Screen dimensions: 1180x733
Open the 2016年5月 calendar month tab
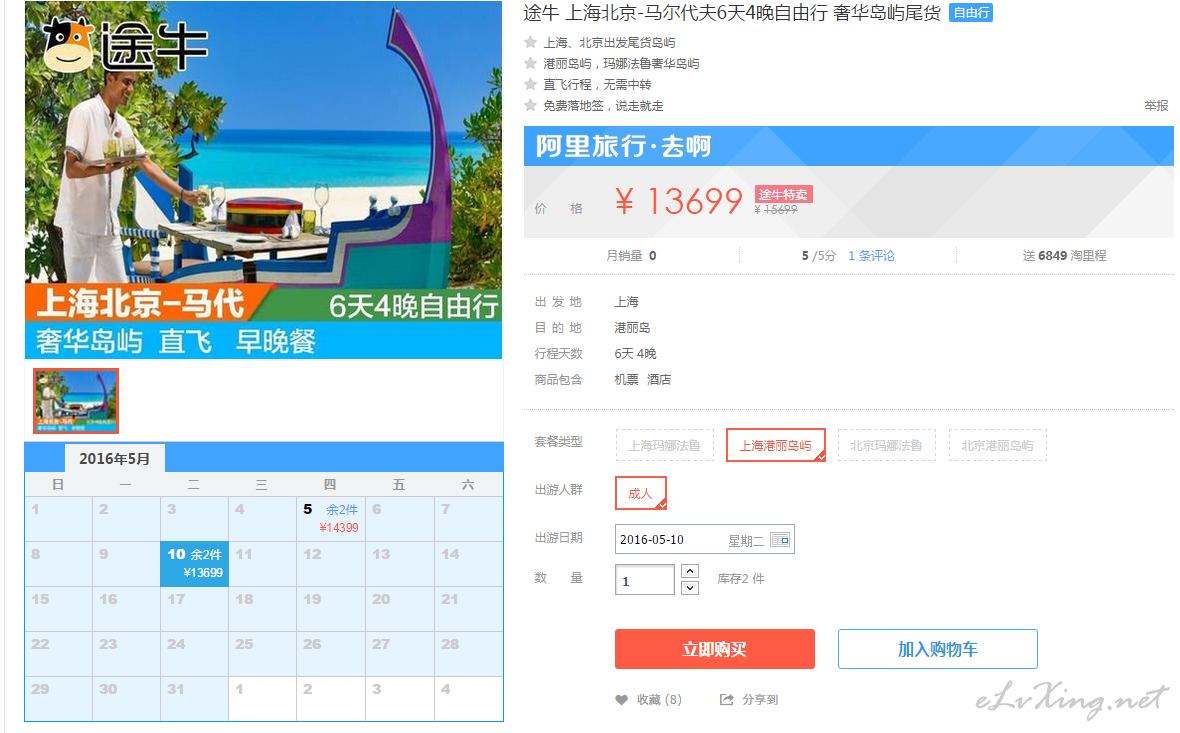pos(114,458)
